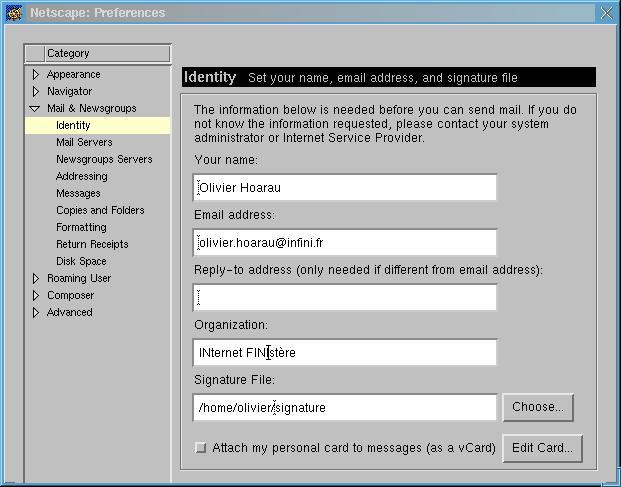
Task: Select Roaming User in the category tree
Action: coord(79,278)
